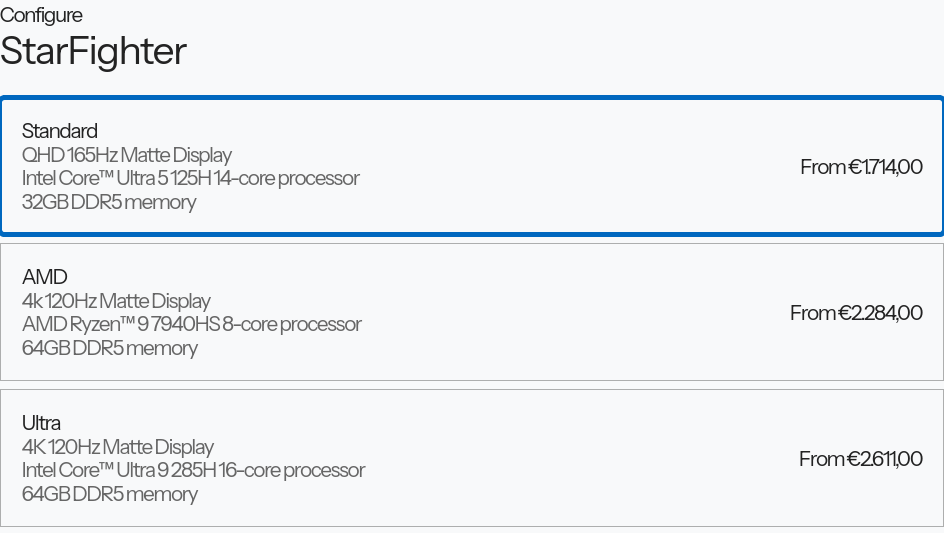Screen dimensions: 944x533
Task: Click the Configure label above the title
Action: 41,15
